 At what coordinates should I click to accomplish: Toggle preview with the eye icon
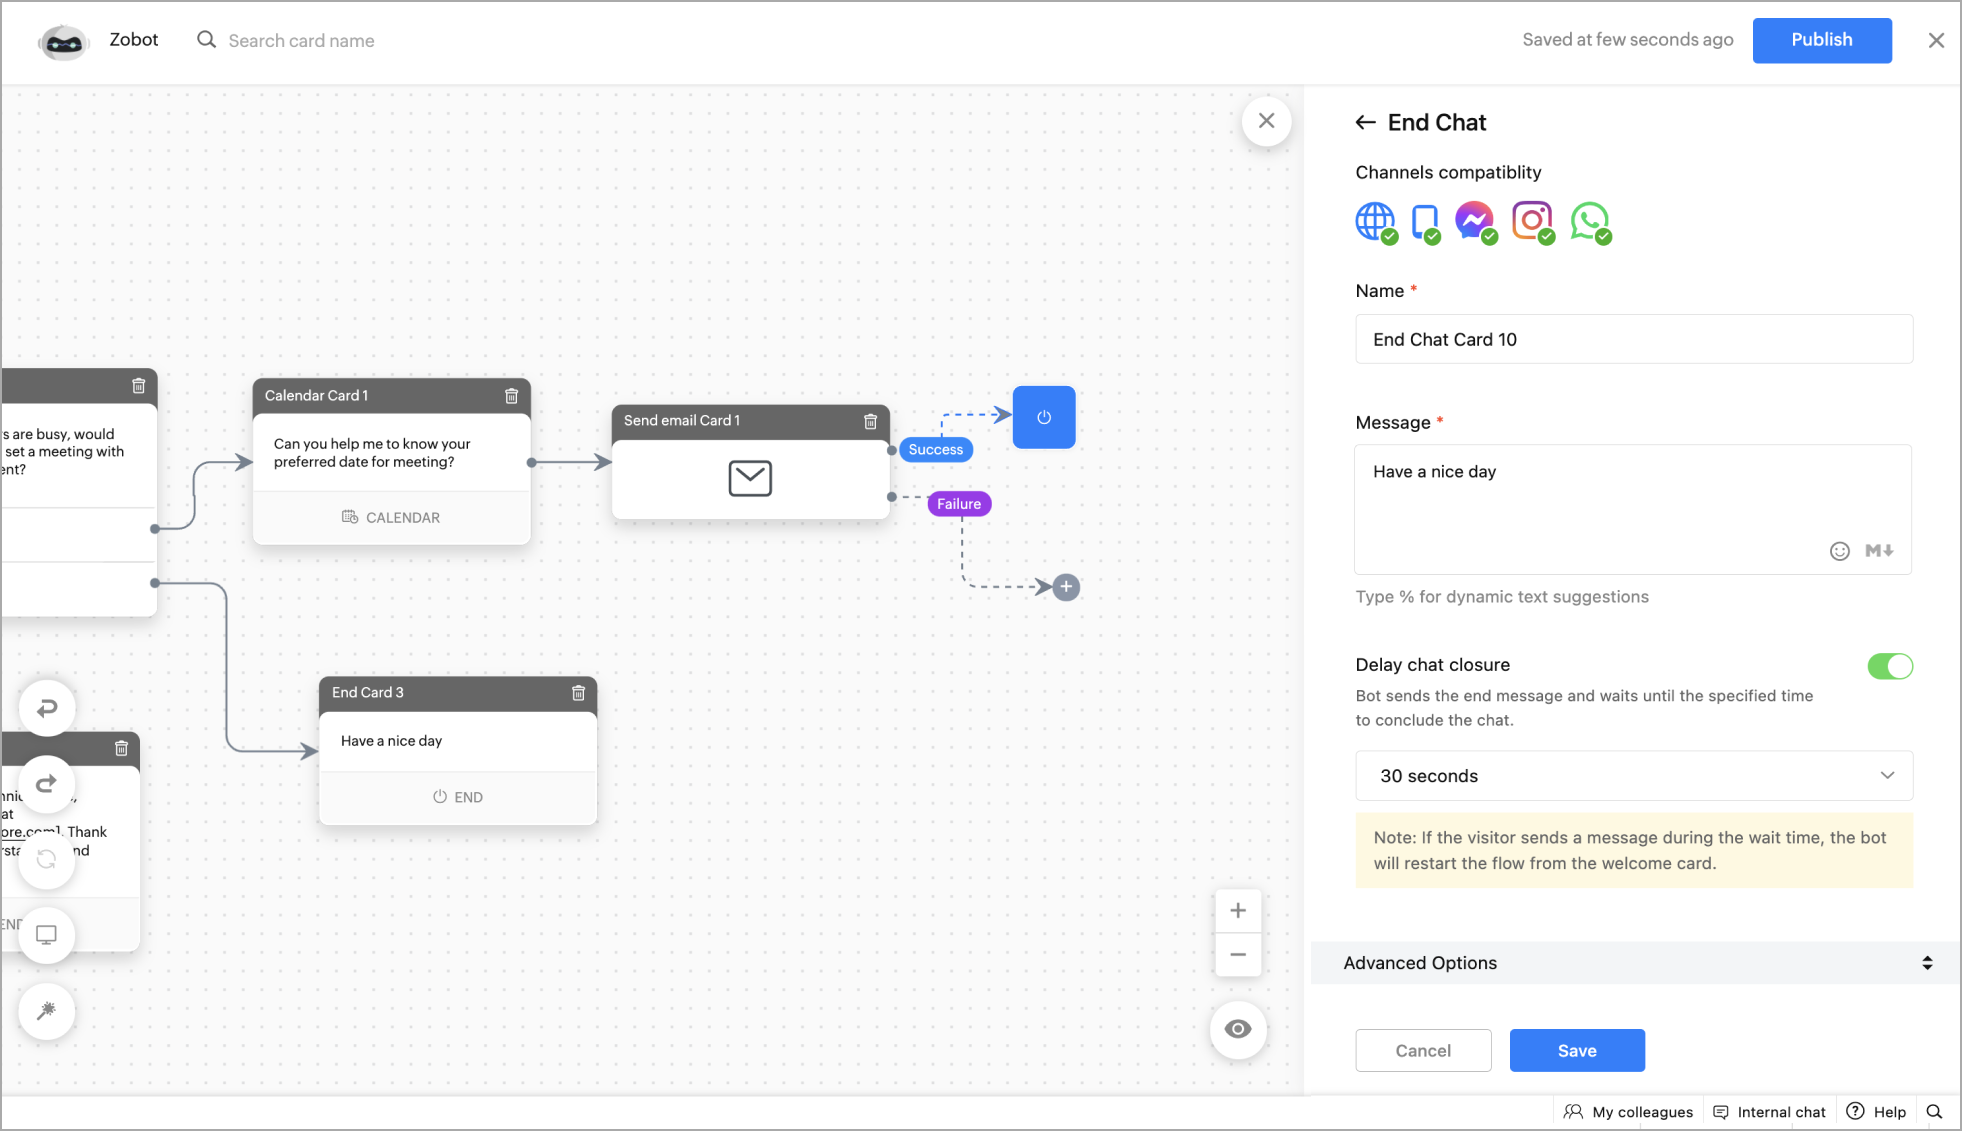[x=1238, y=1029]
